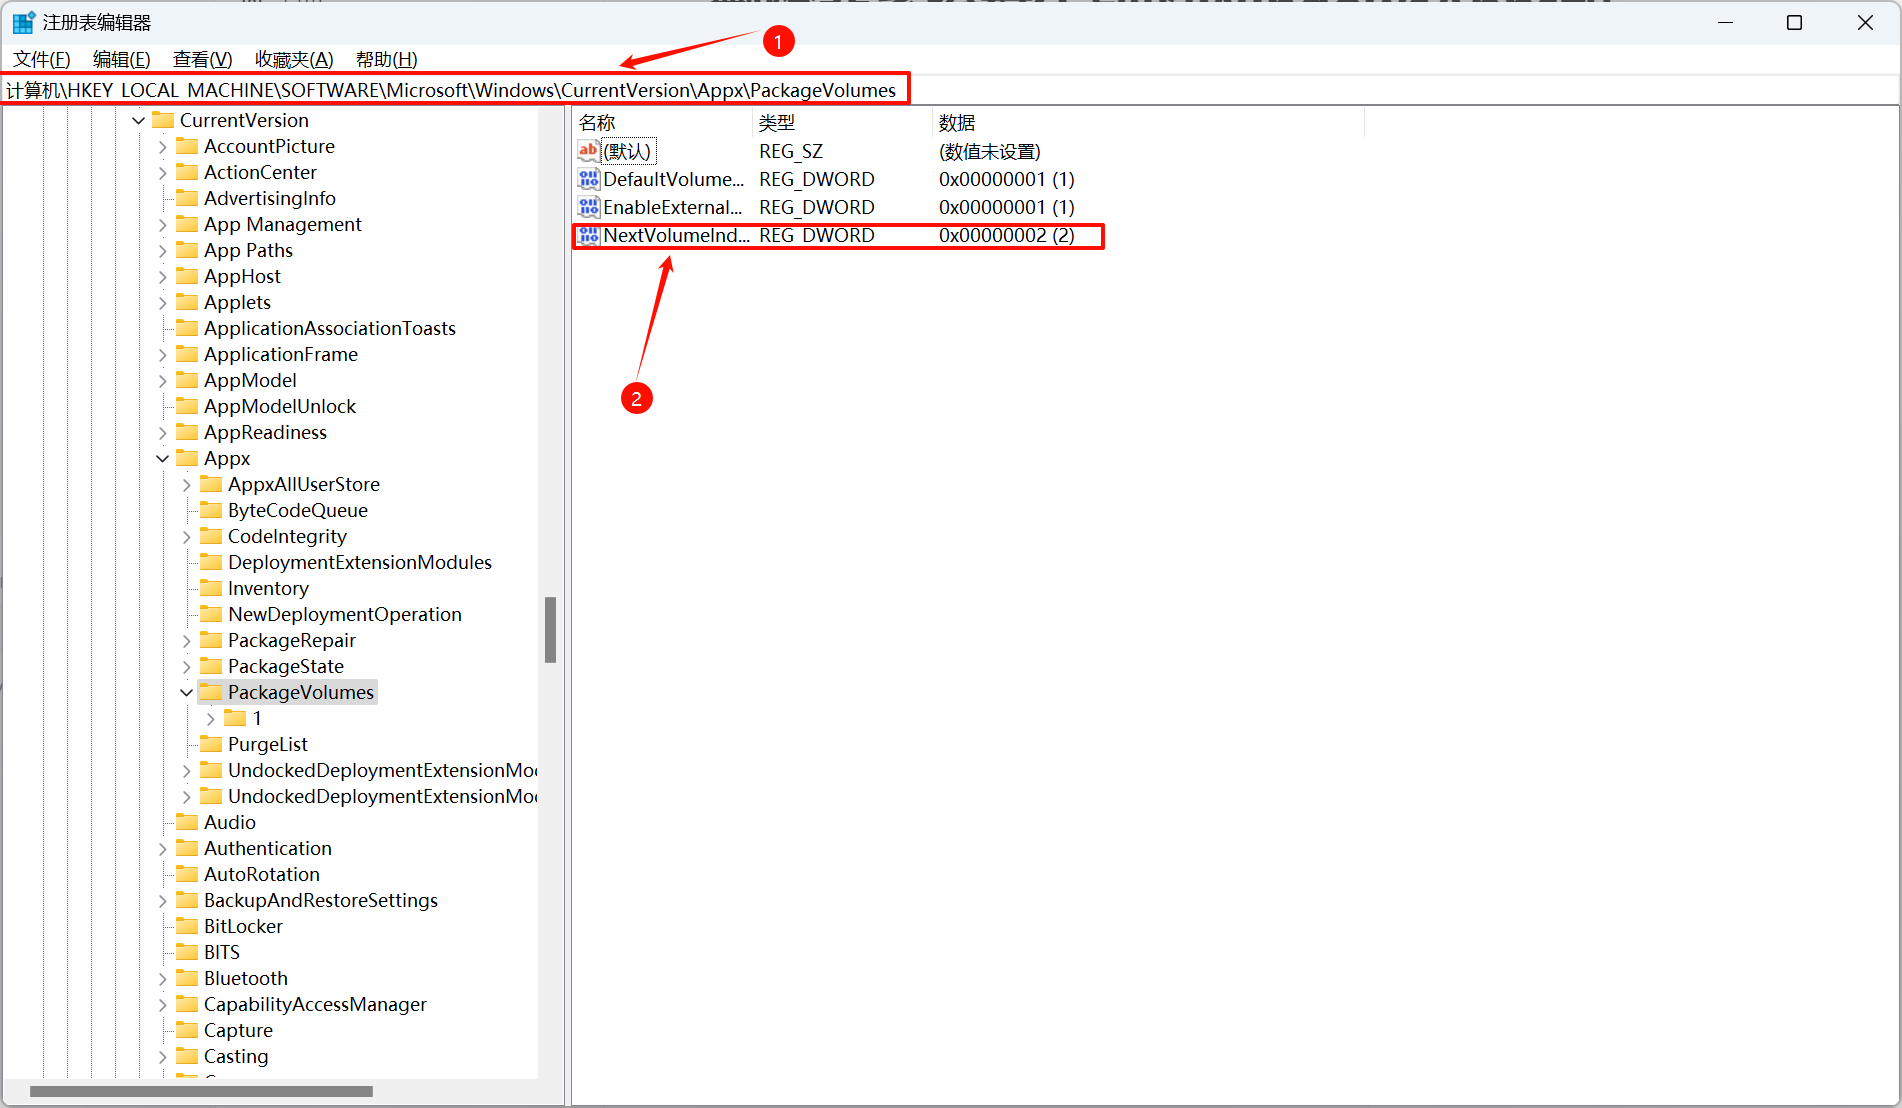
Task: Select the PackageVolumes folder icon
Action: [x=210, y=691]
